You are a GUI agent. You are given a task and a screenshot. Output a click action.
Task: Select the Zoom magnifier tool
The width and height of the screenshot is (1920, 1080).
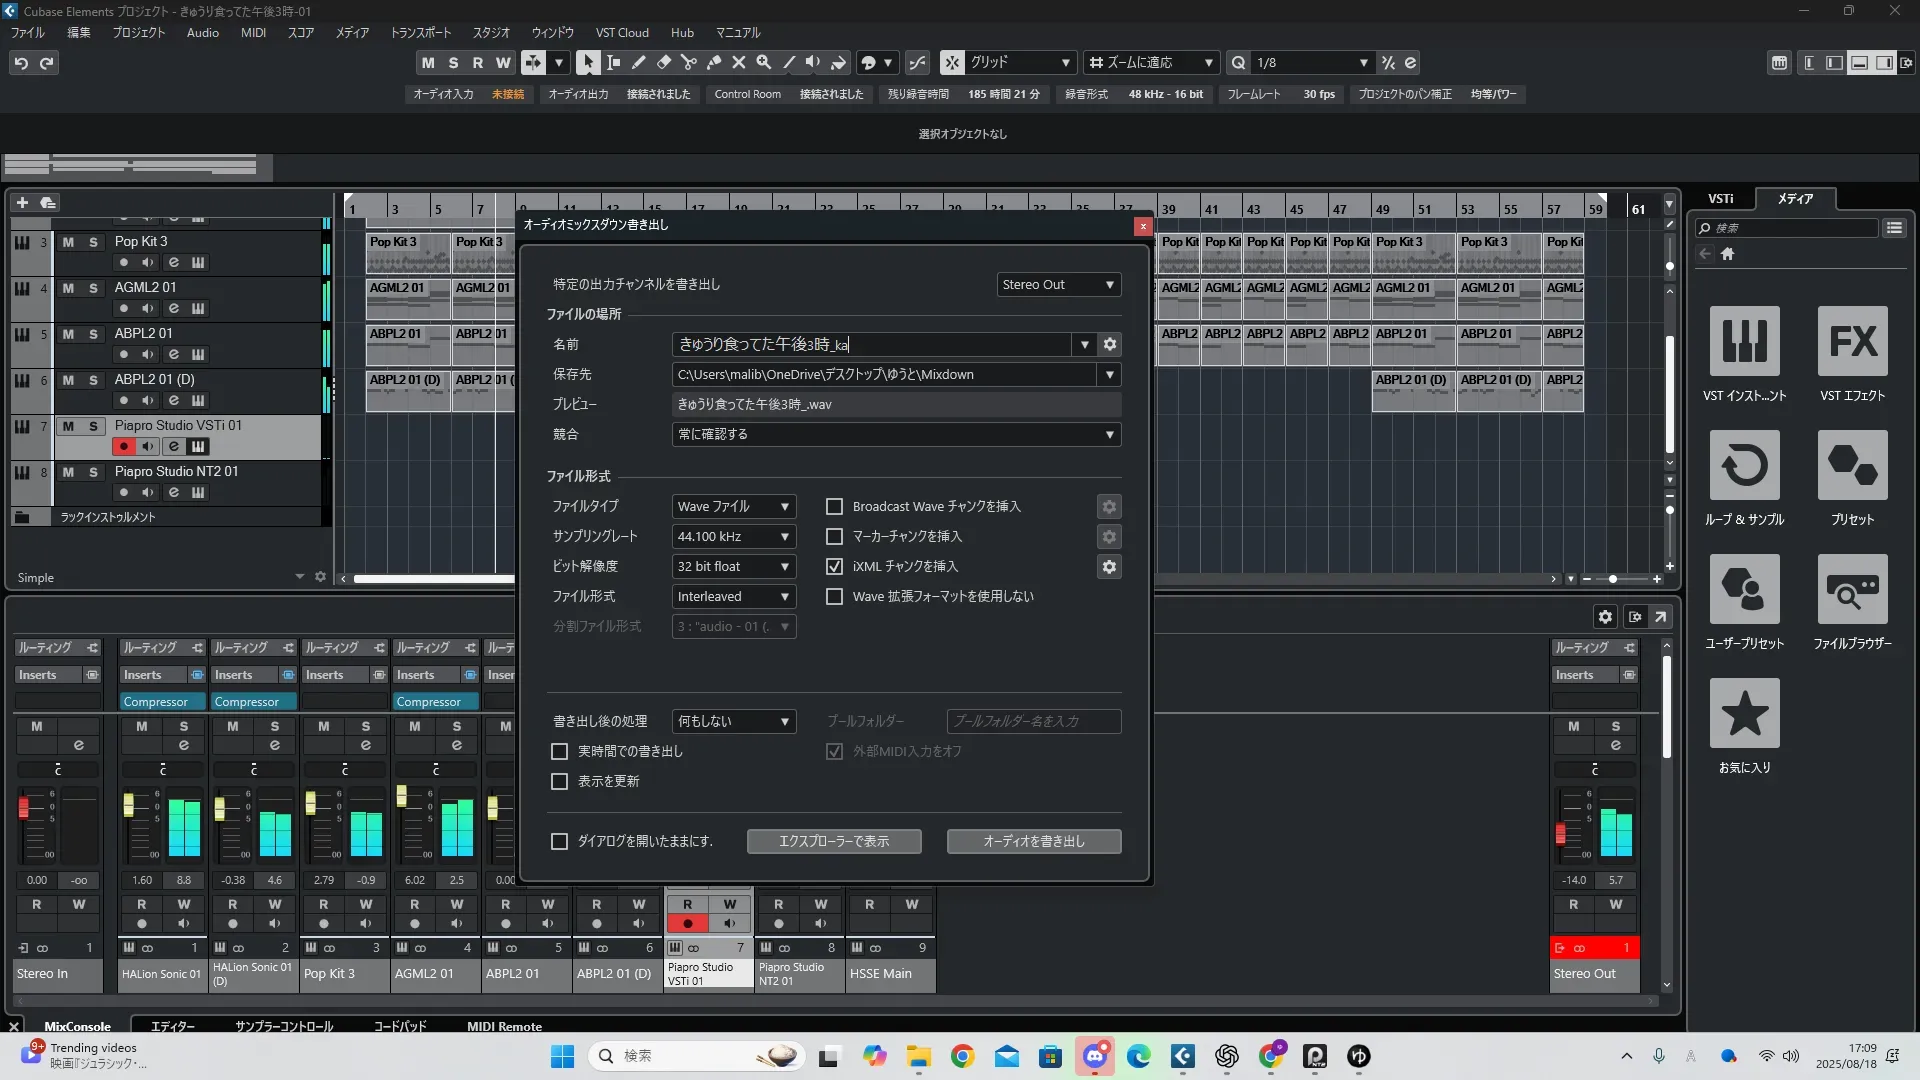[763, 62]
